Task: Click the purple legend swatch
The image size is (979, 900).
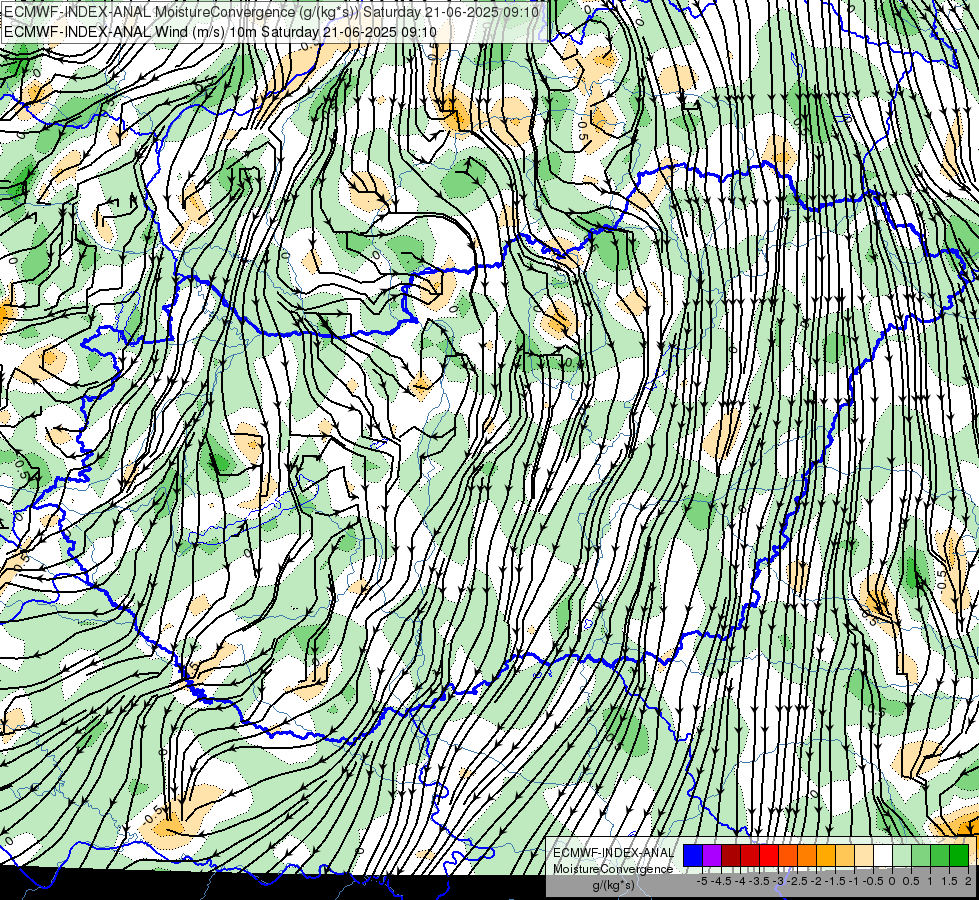Action: (x=712, y=856)
